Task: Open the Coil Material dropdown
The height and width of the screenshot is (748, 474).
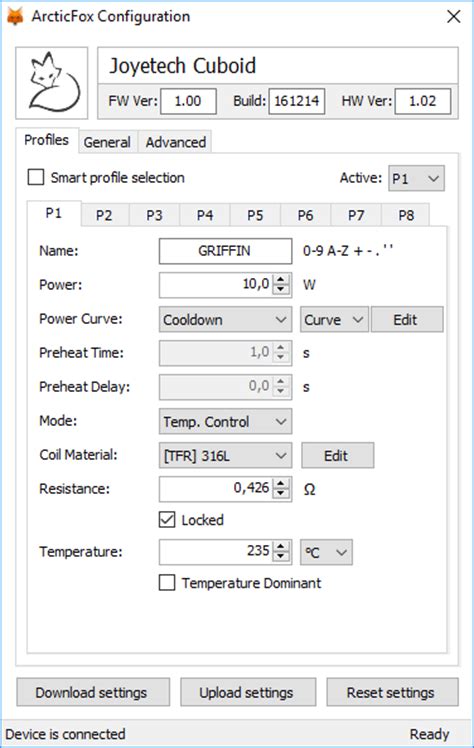Action: 225,456
